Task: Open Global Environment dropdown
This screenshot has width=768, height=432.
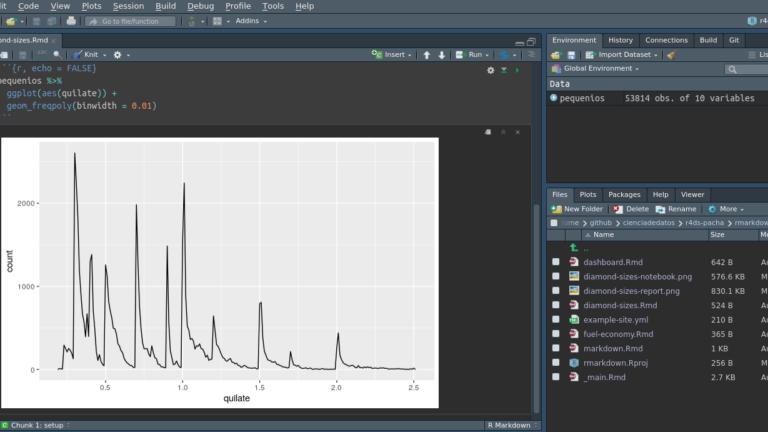Action: click(595, 69)
